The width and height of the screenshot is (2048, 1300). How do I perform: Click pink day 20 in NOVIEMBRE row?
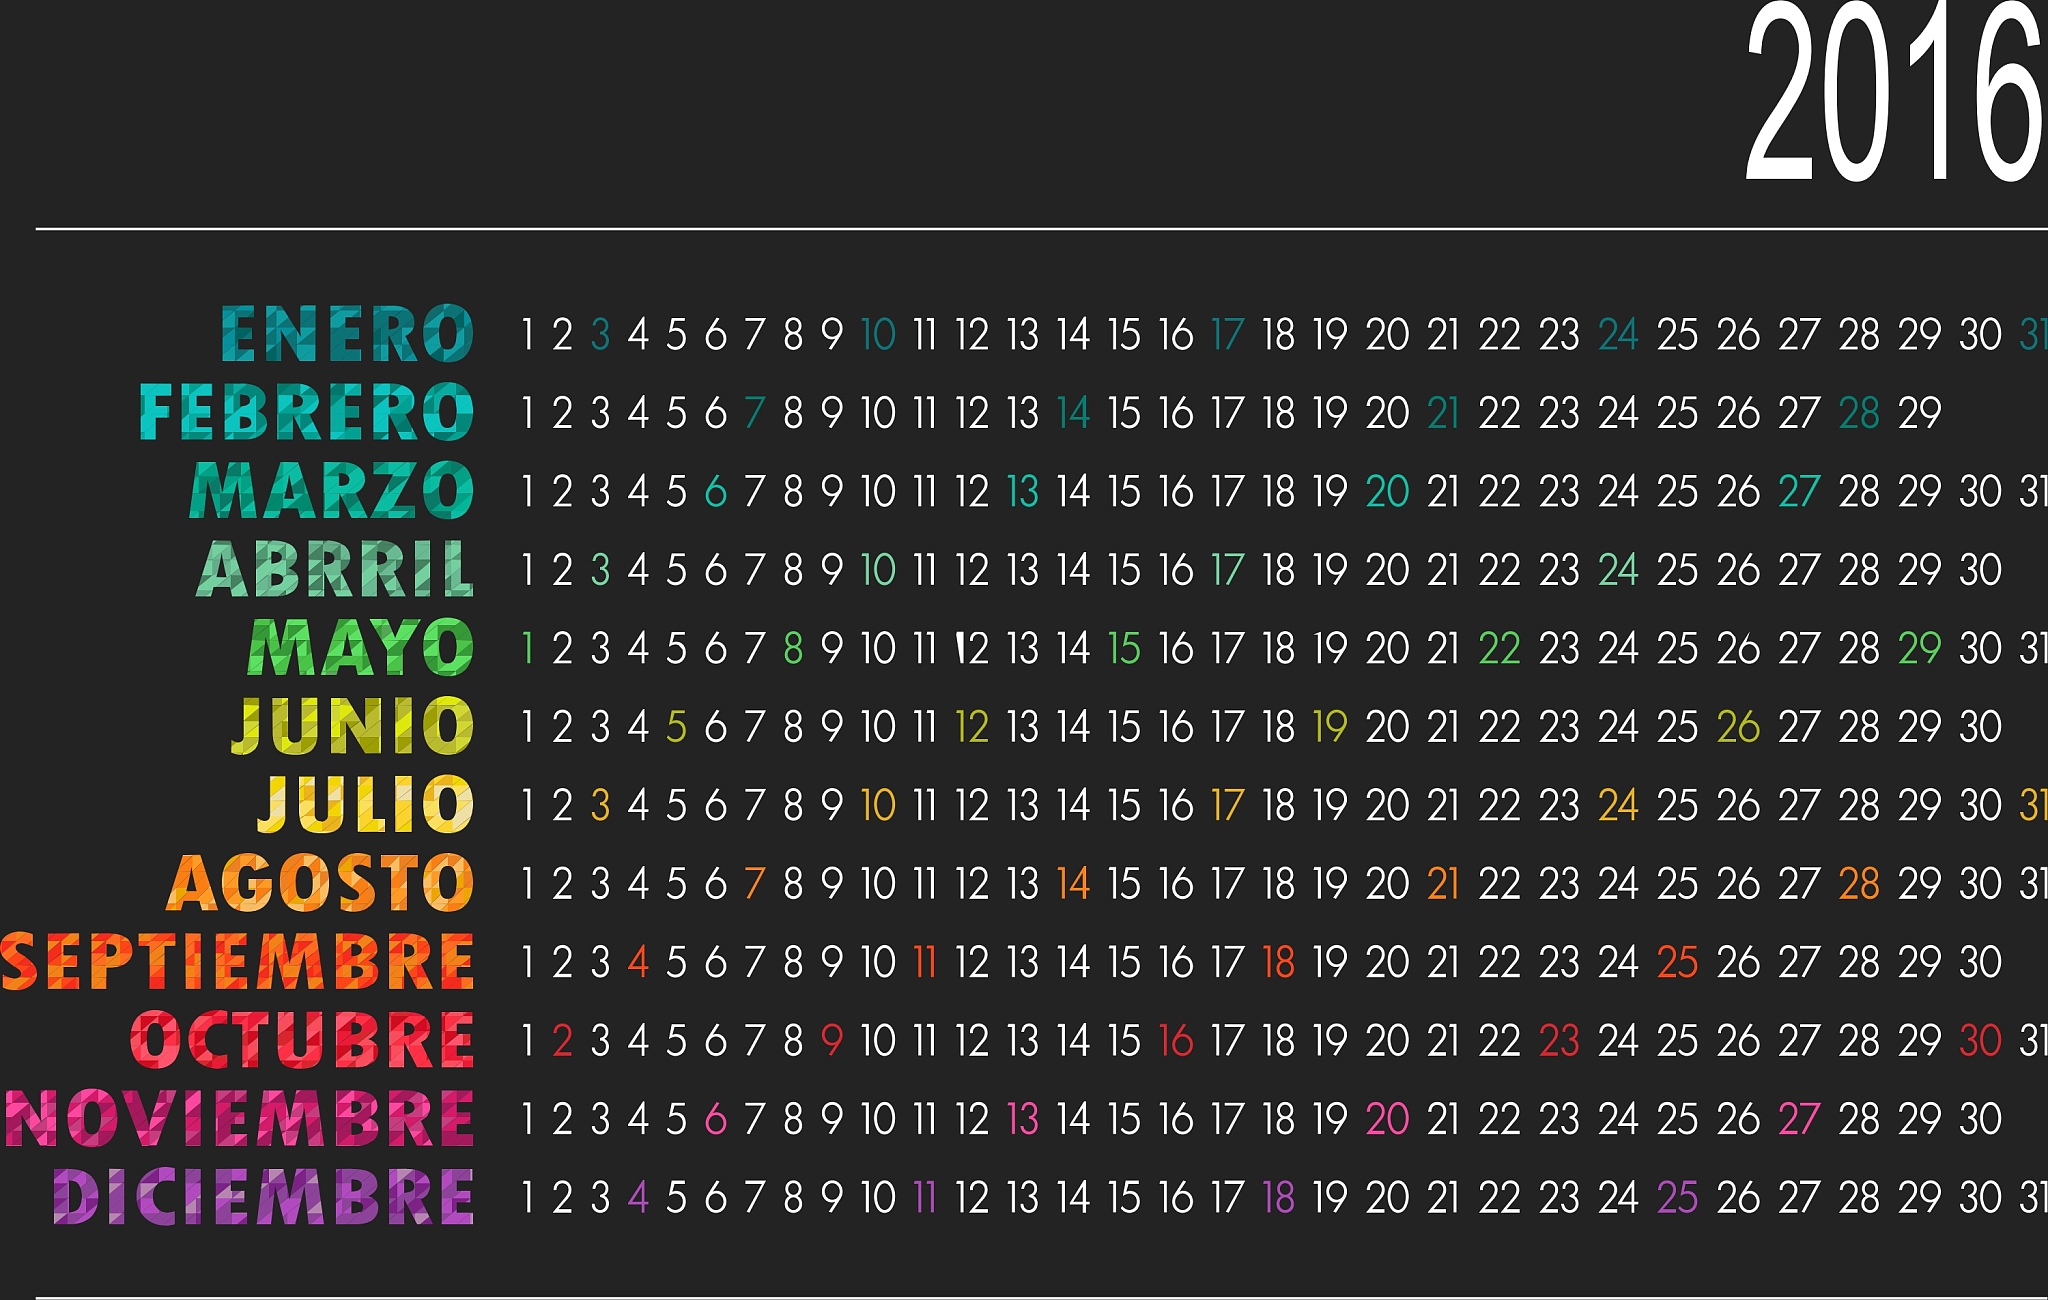[1387, 1120]
